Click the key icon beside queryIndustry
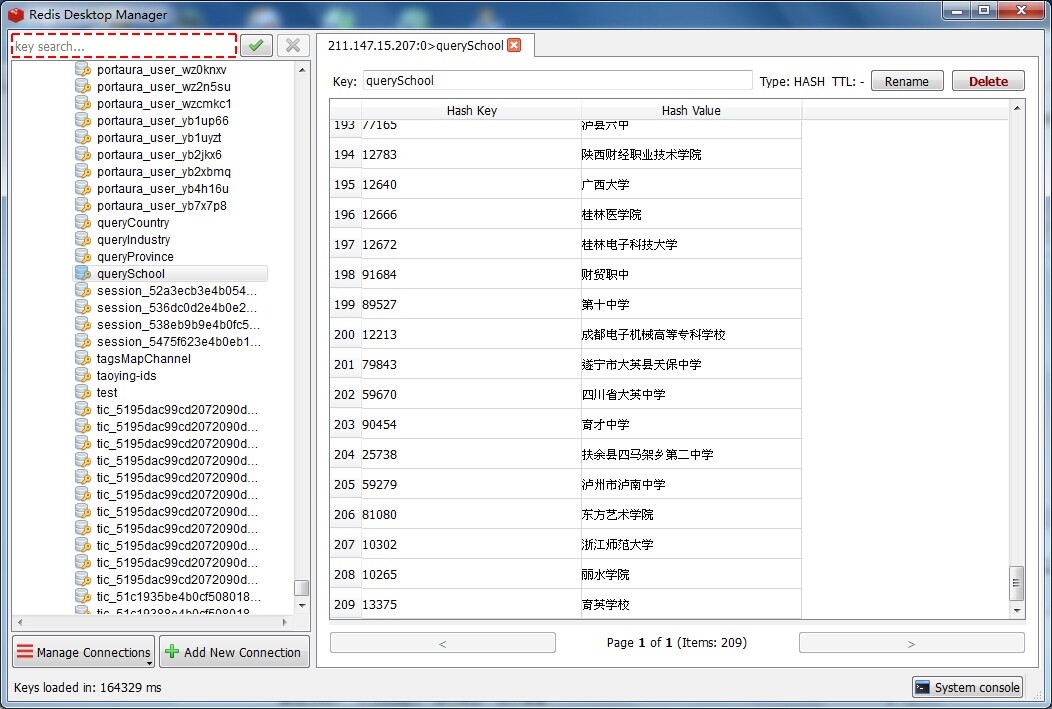The image size is (1052, 709). pyautogui.click(x=83, y=239)
